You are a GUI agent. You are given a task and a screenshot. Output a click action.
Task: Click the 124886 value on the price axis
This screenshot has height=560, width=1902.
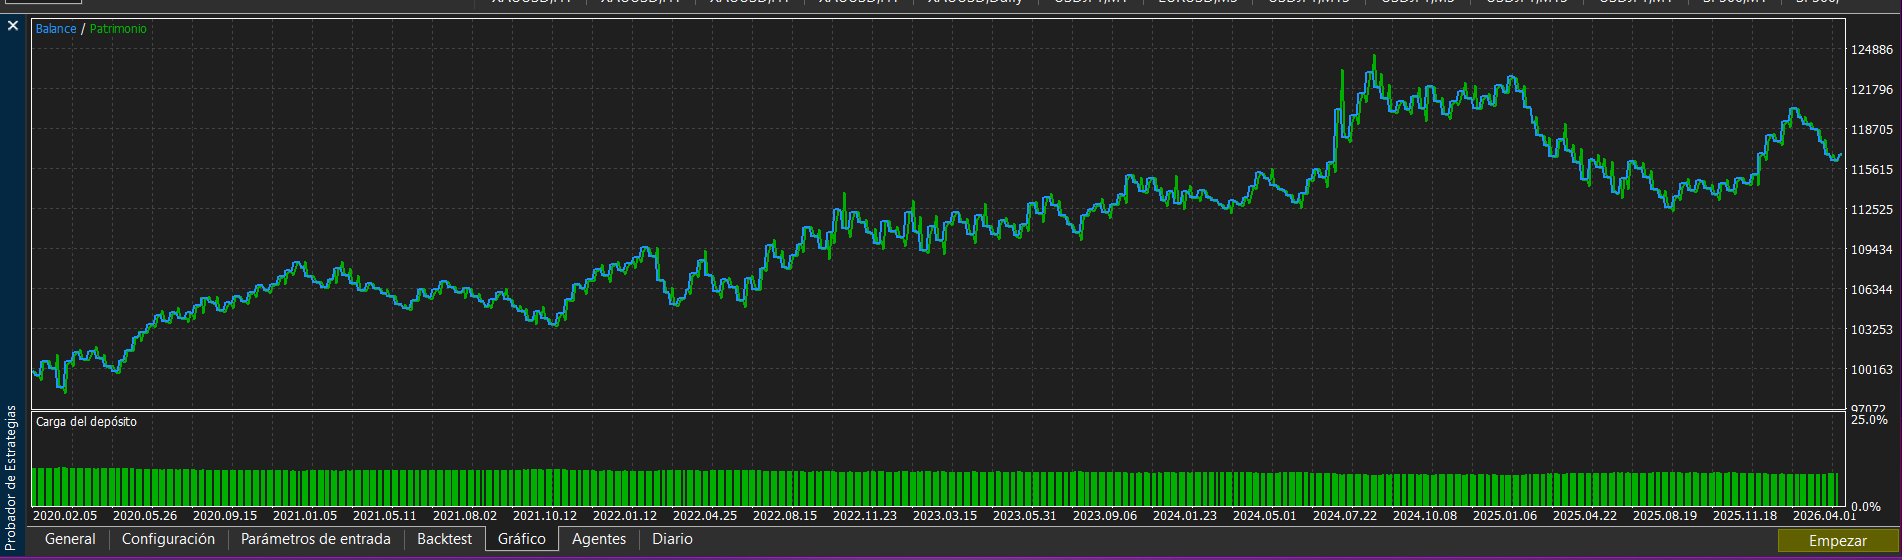coord(1871,49)
